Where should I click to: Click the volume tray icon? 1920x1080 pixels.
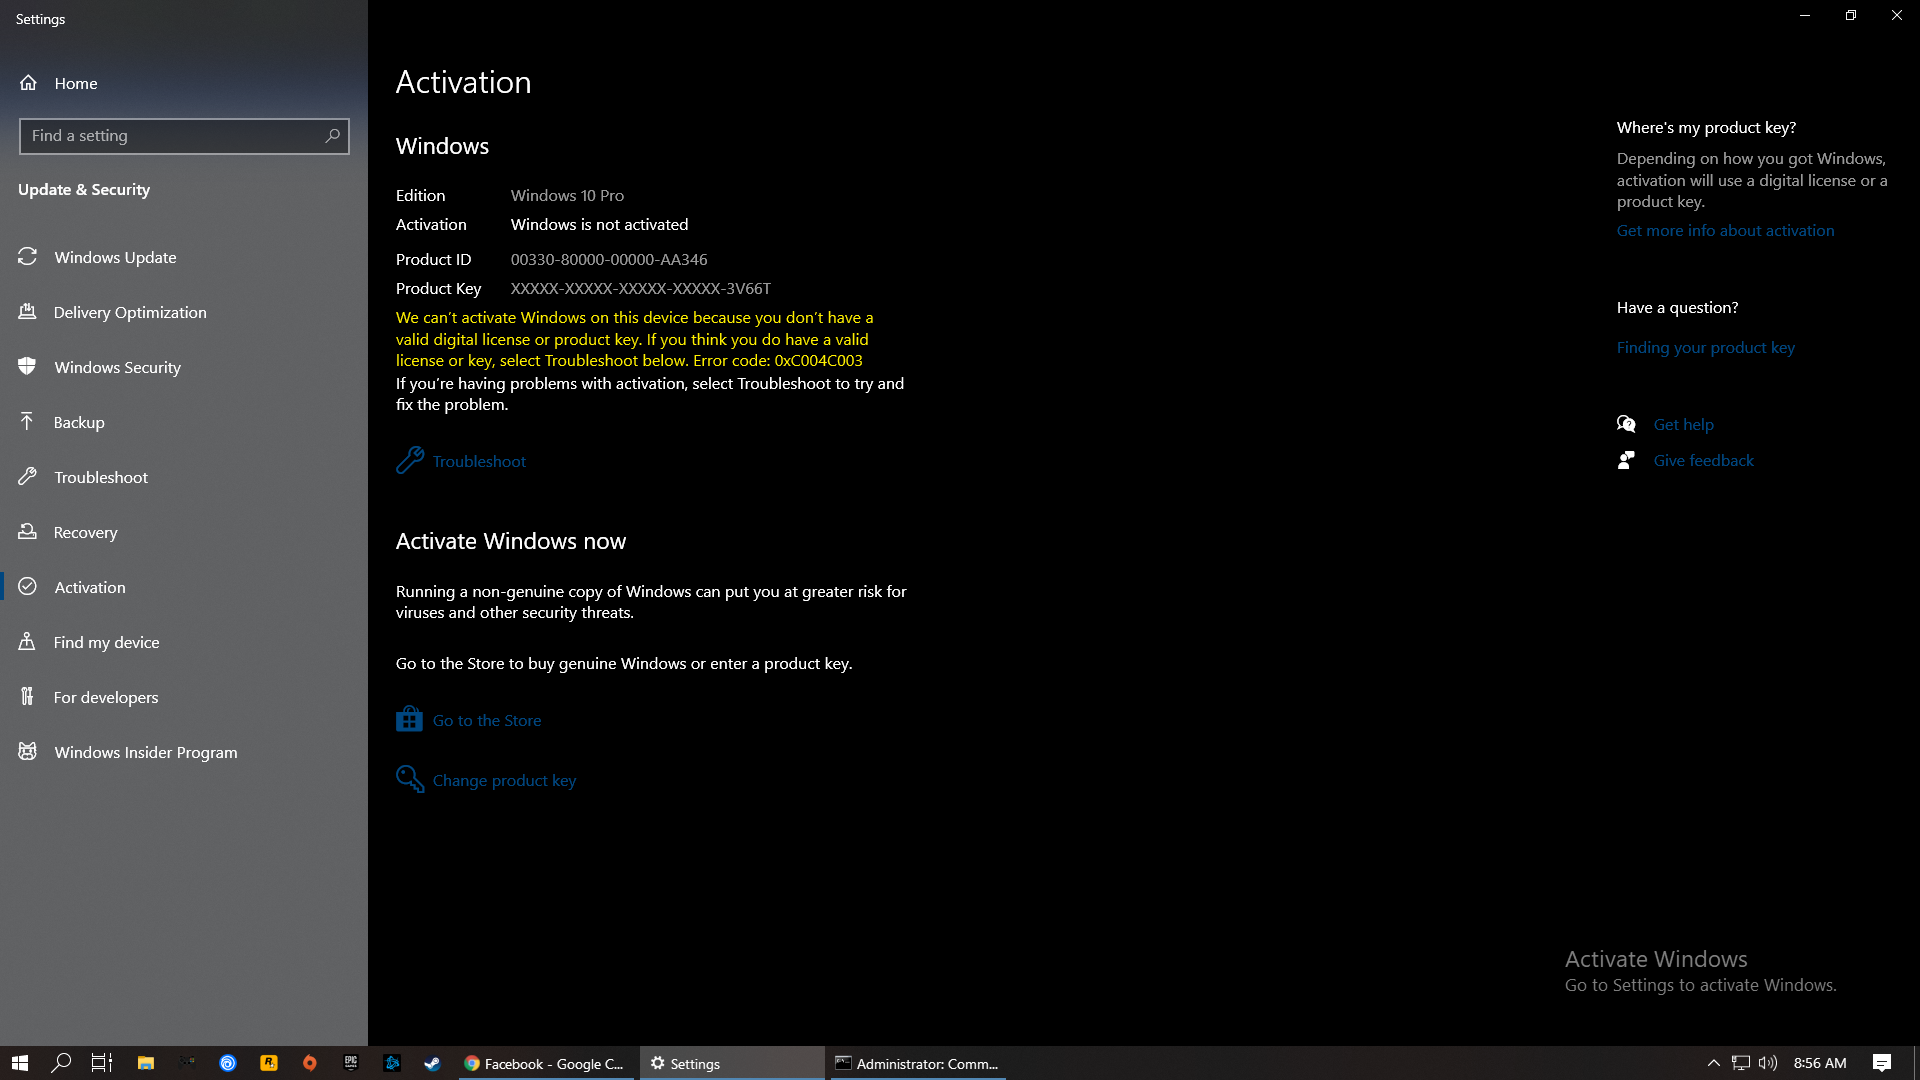[1768, 1063]
